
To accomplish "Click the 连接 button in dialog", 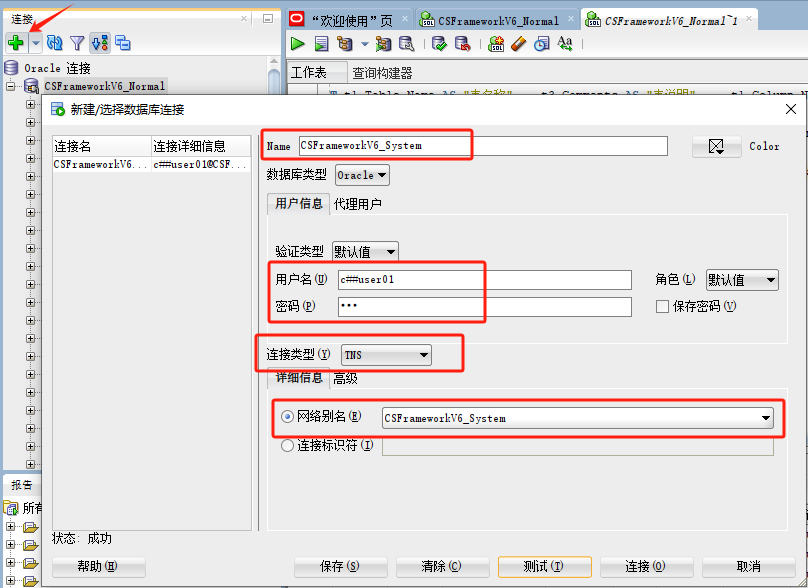I will tap(647, 566).
